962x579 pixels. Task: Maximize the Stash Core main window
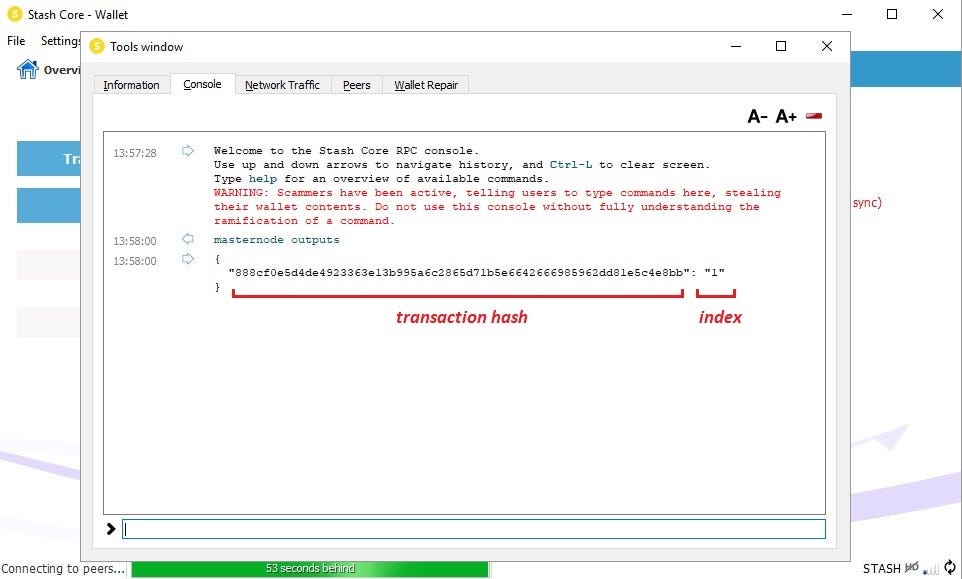coord(892,14)
